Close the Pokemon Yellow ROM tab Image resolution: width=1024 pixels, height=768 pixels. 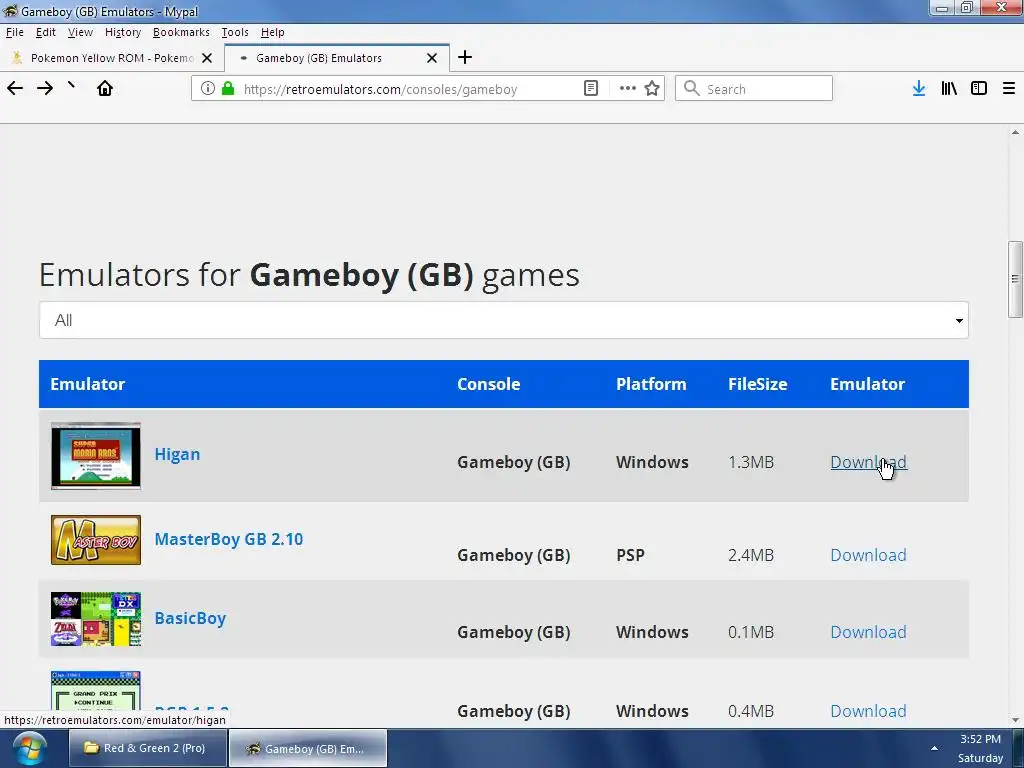(x=207, y=58)
